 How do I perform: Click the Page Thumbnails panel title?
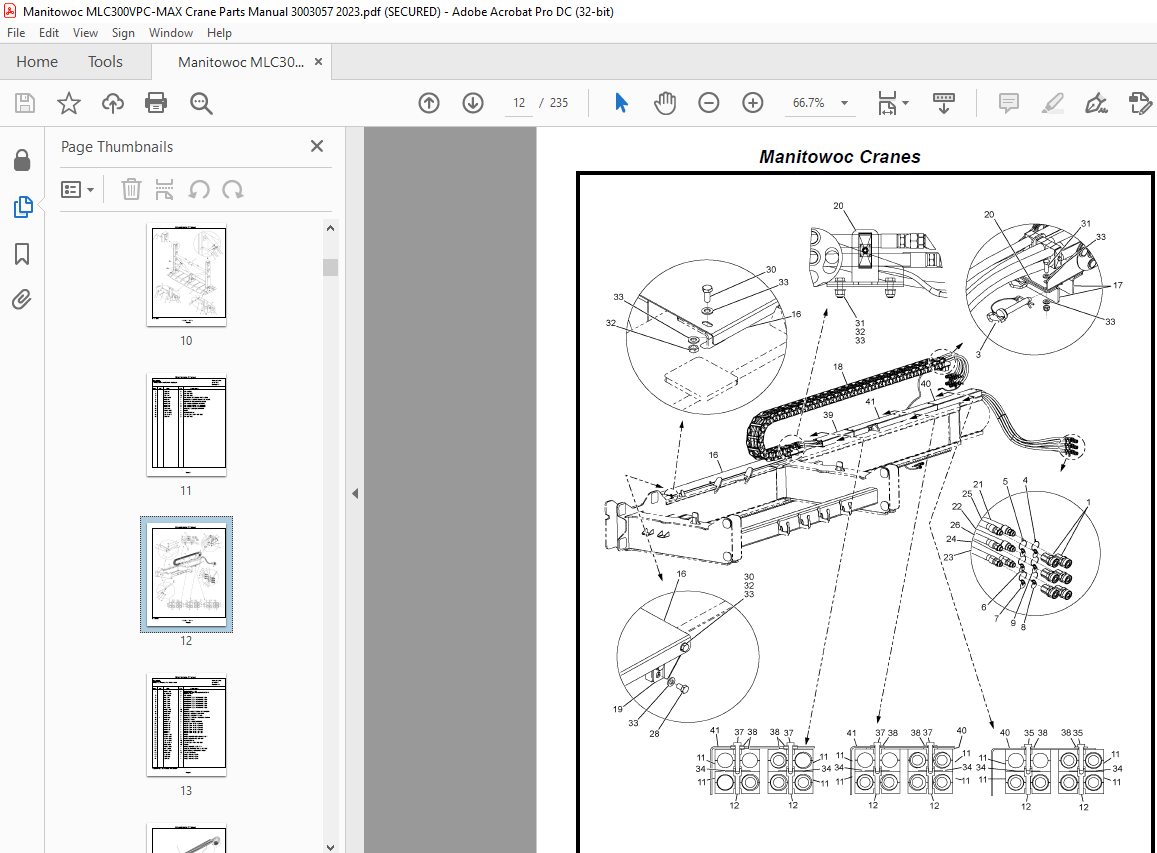pos(117,147)
